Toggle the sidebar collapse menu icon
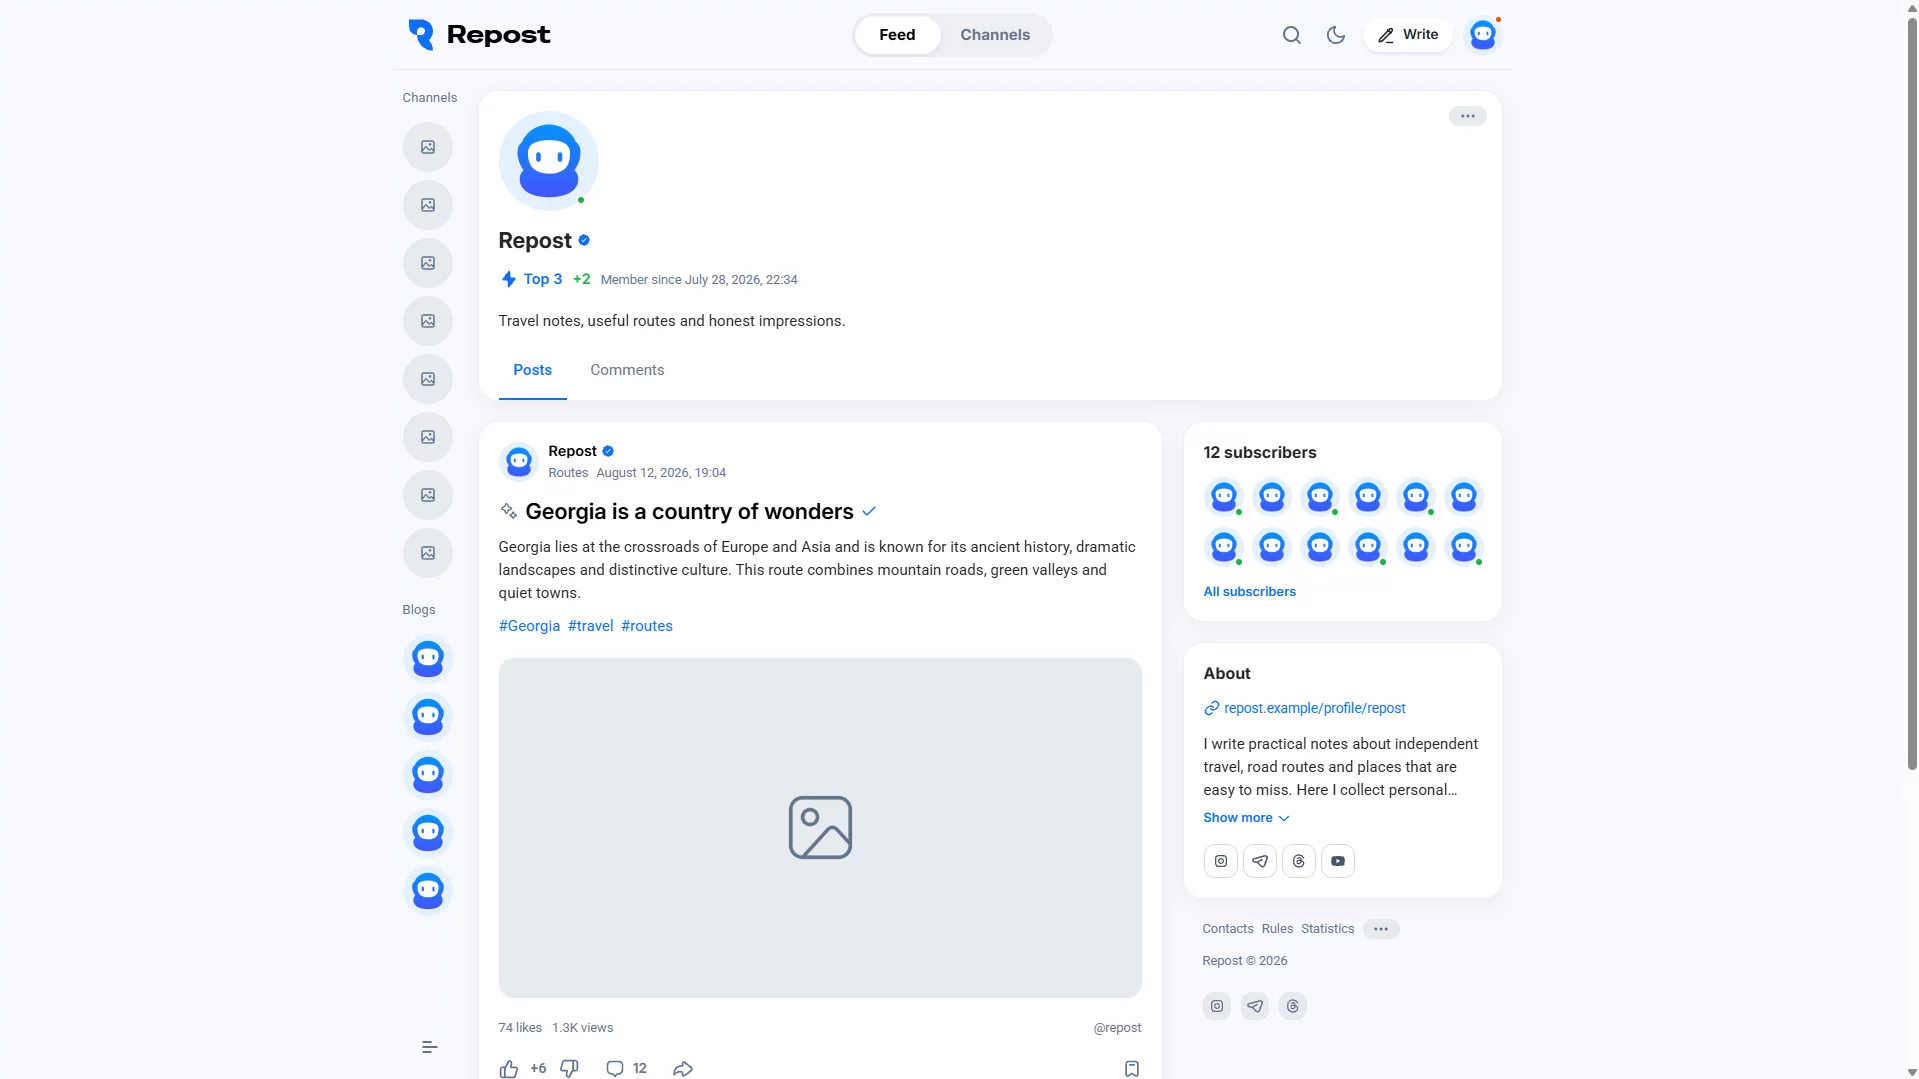Screen dimensions: 1919x1079 [x=429, y=1047]
